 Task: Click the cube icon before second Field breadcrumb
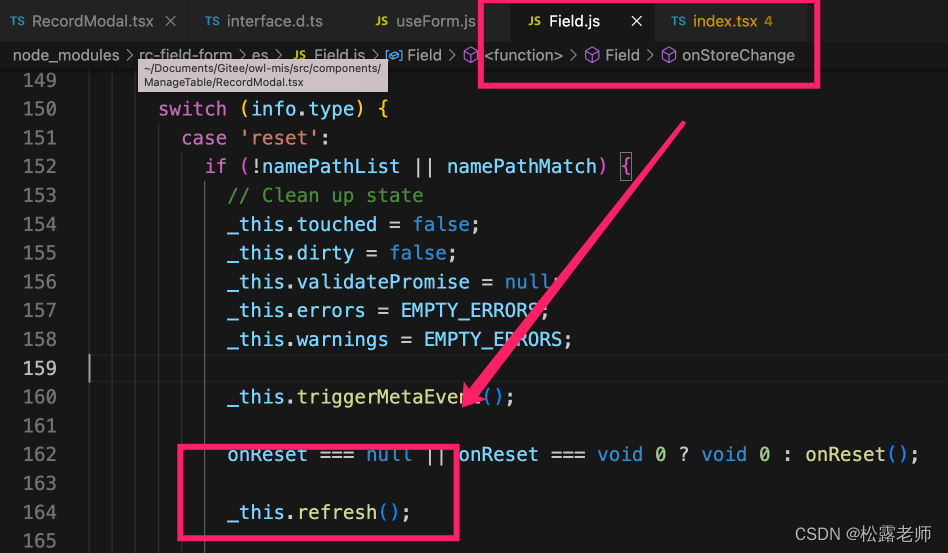[592, 56]
